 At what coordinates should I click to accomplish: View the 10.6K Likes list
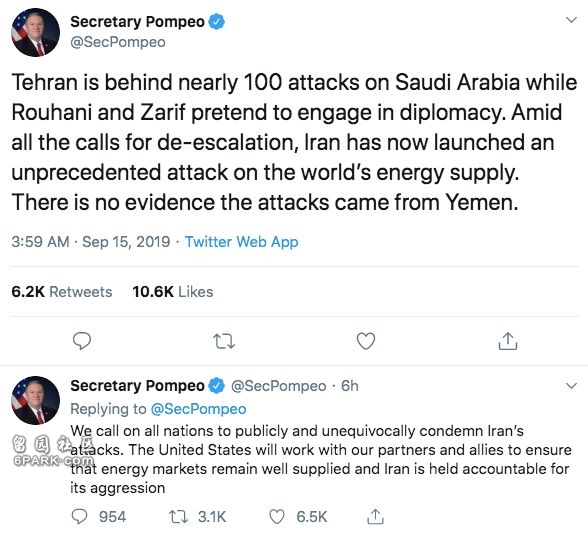[172, 292]
